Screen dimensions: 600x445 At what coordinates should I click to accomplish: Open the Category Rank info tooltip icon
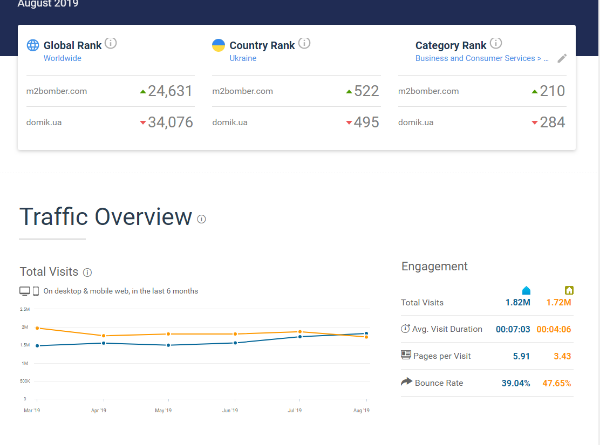[x=496, y=43]
